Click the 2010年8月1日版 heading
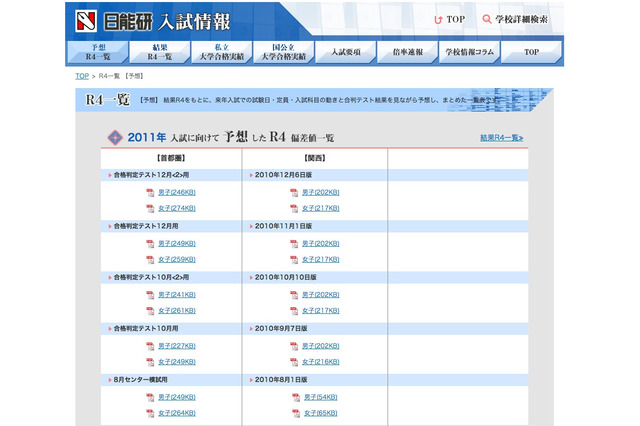640x426 pixels. click(281, 380)
